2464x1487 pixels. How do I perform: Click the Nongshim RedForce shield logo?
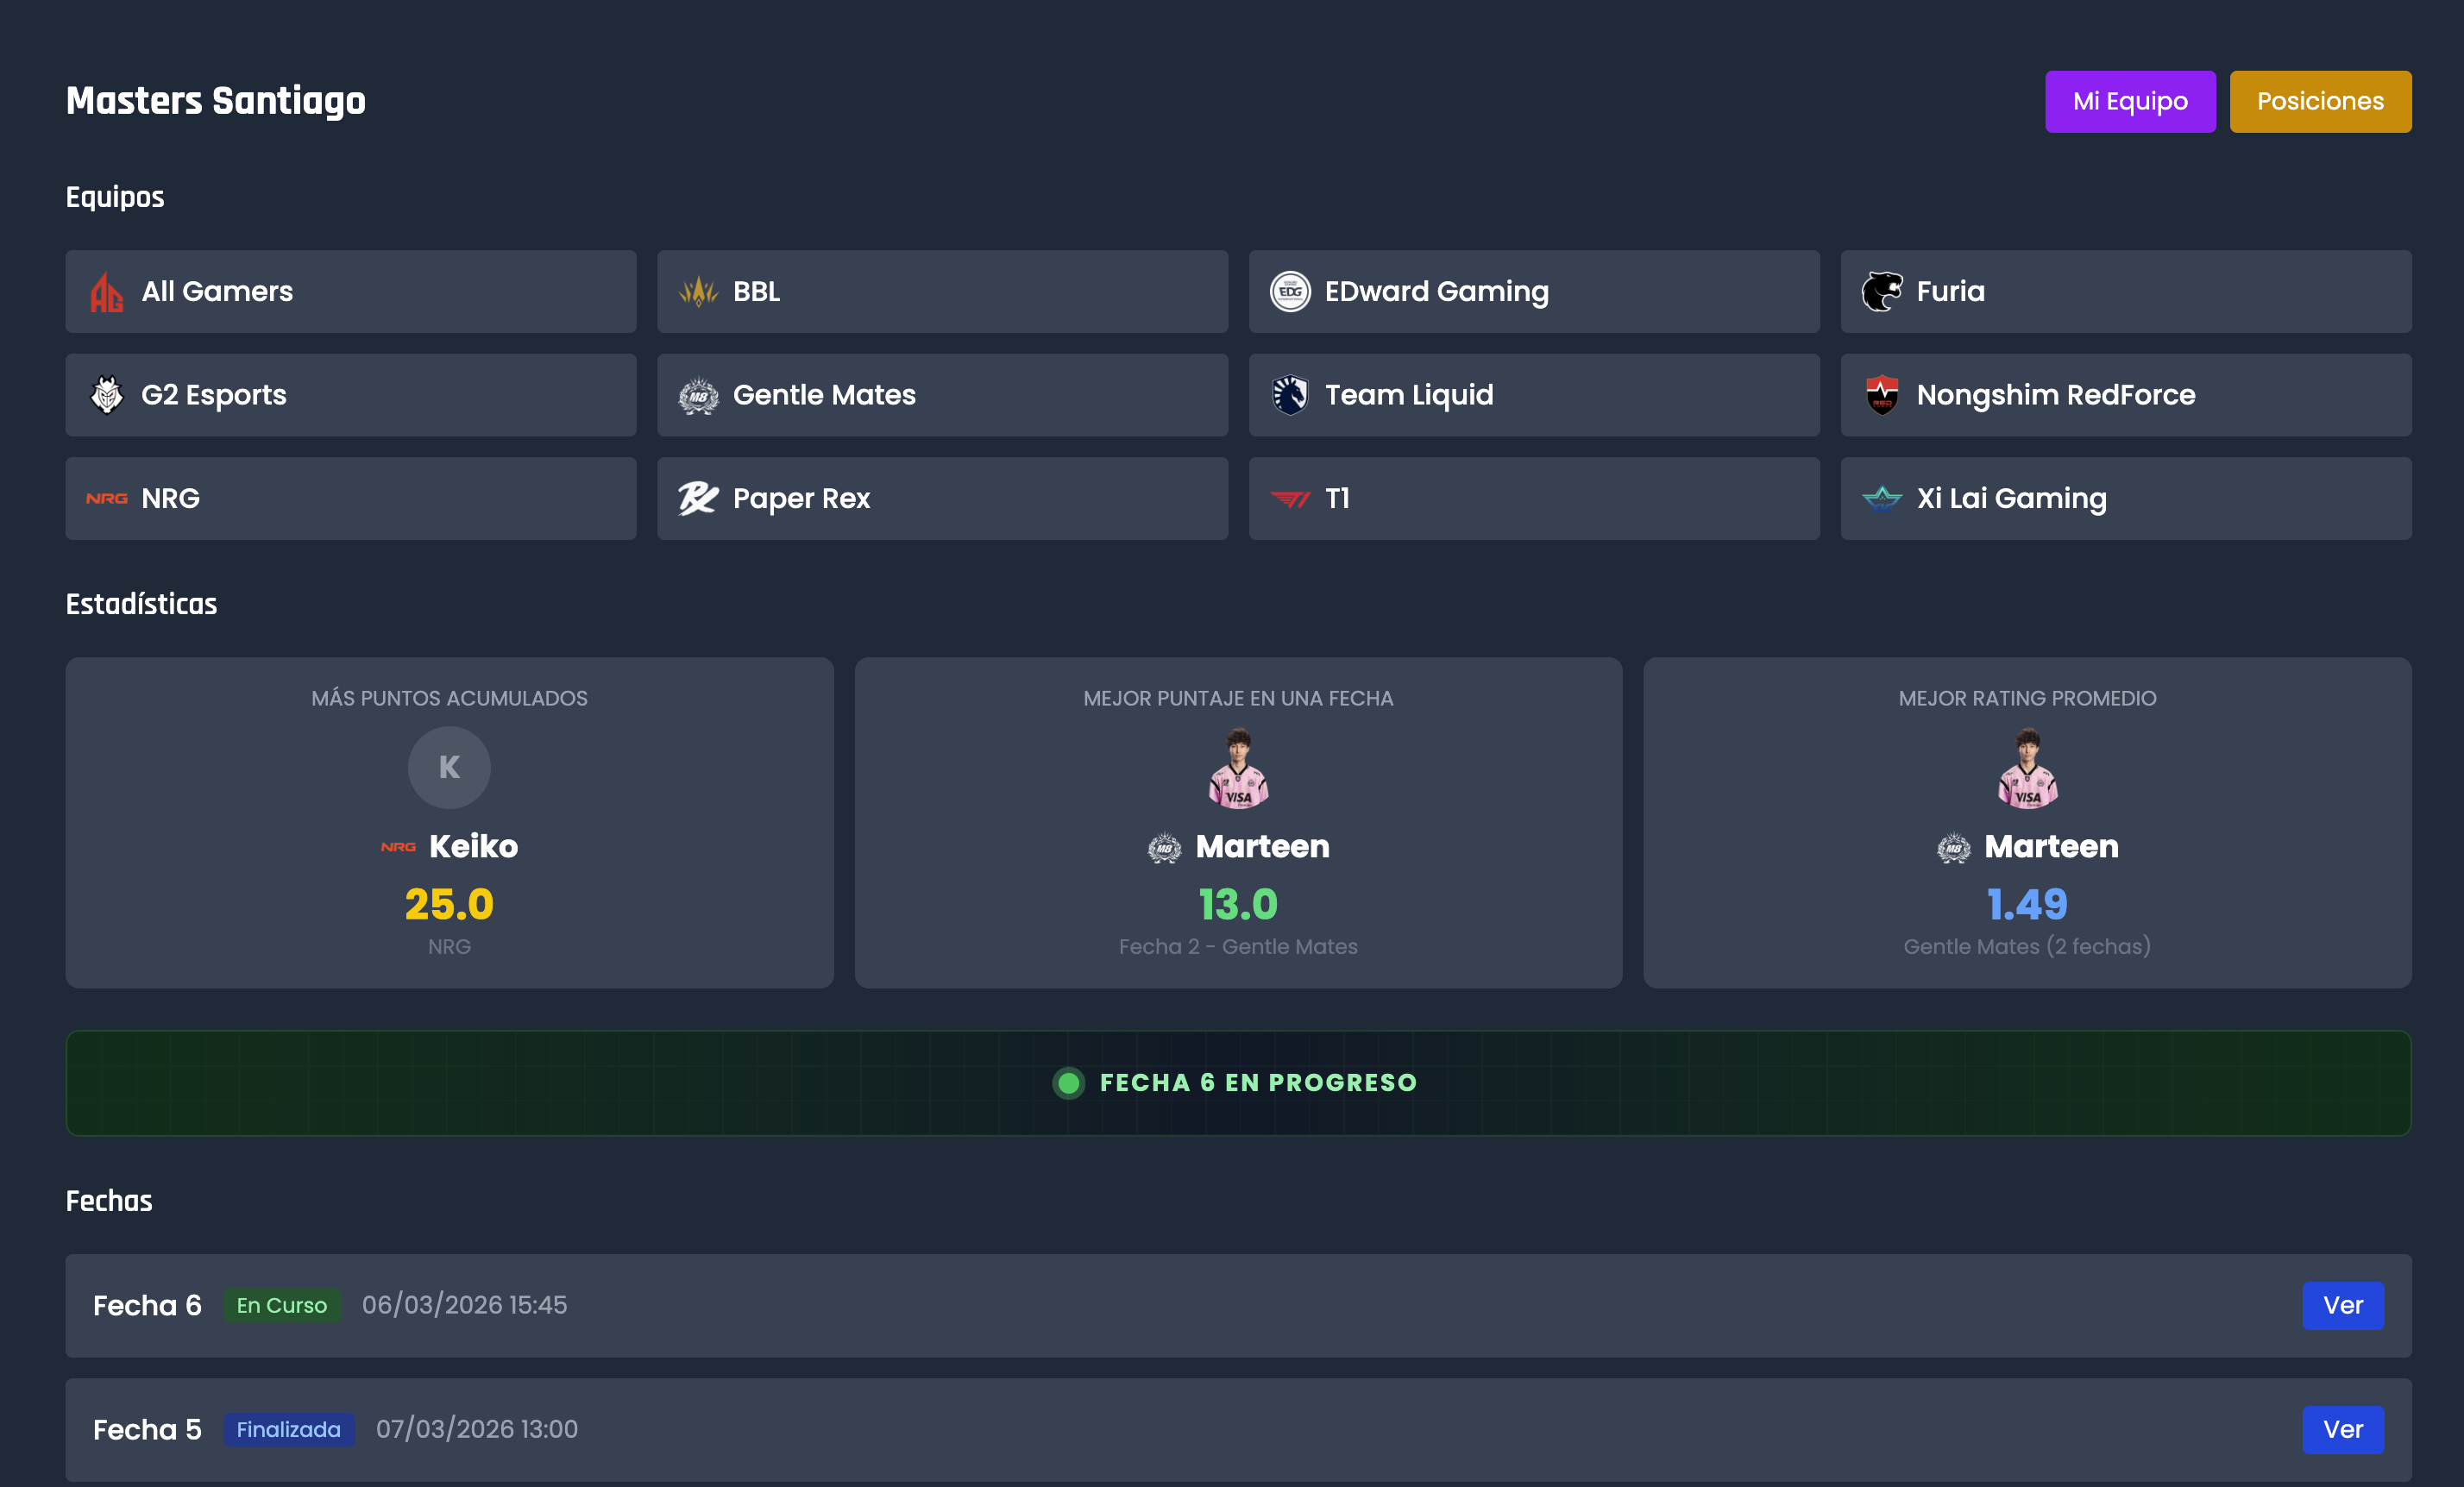point(1881,395)
